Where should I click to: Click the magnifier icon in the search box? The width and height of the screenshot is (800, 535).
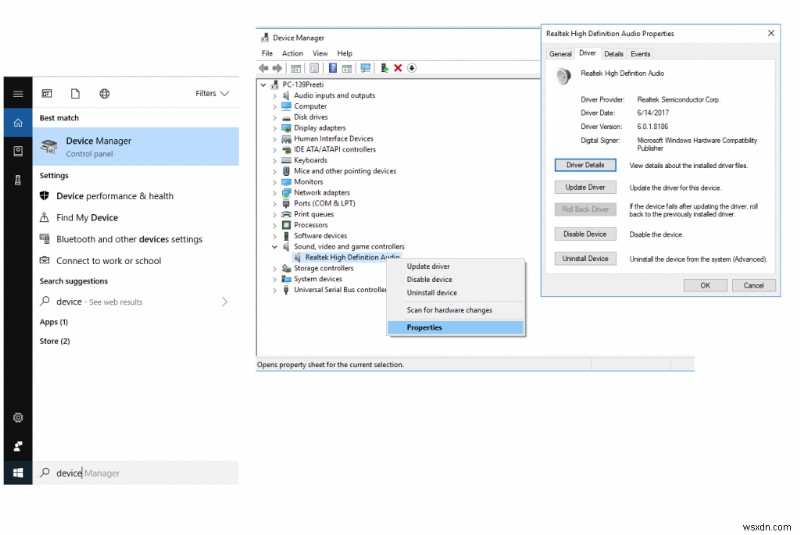pyautogui.click(x=45, y=472)
